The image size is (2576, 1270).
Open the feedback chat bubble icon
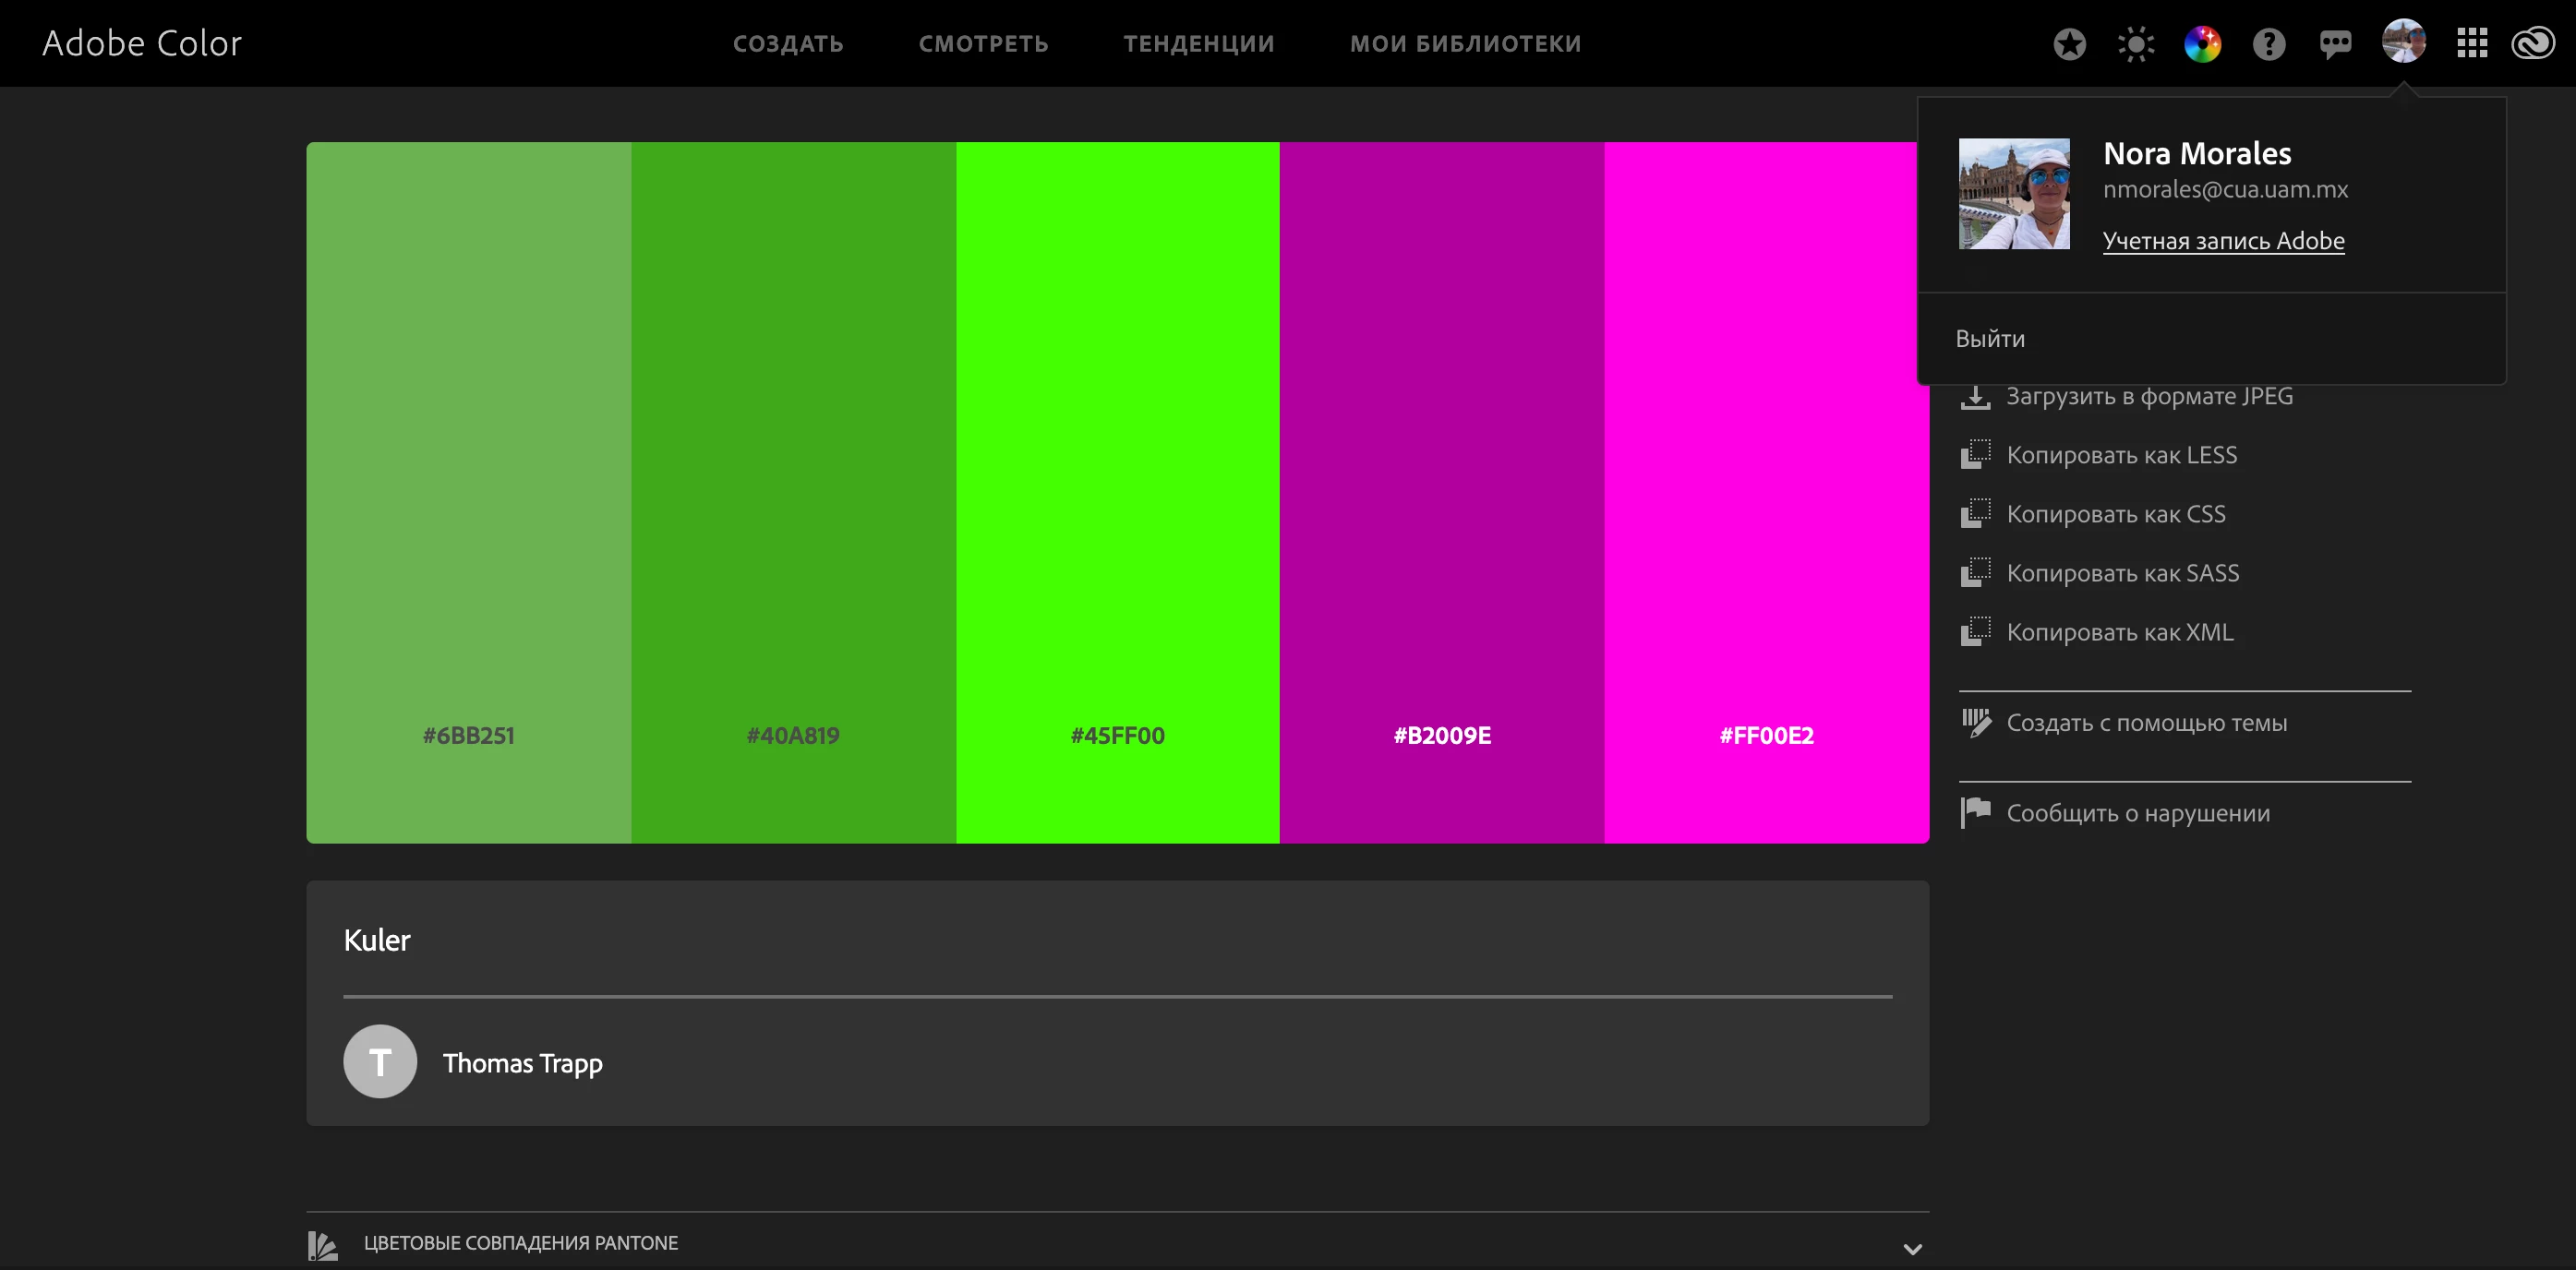(x=2335, y=44)
